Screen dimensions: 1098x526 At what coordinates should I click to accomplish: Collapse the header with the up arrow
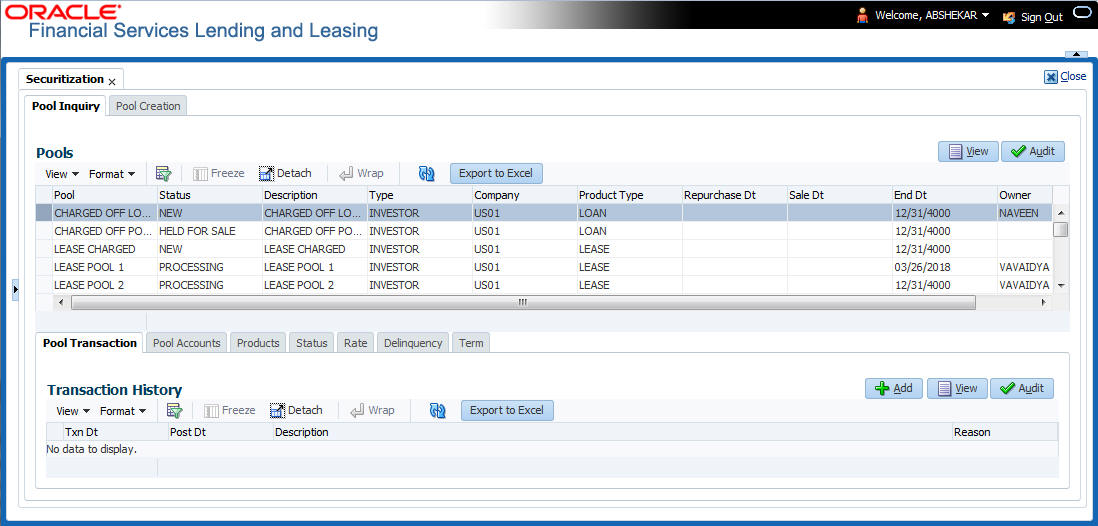click(x=1075, y=54)
